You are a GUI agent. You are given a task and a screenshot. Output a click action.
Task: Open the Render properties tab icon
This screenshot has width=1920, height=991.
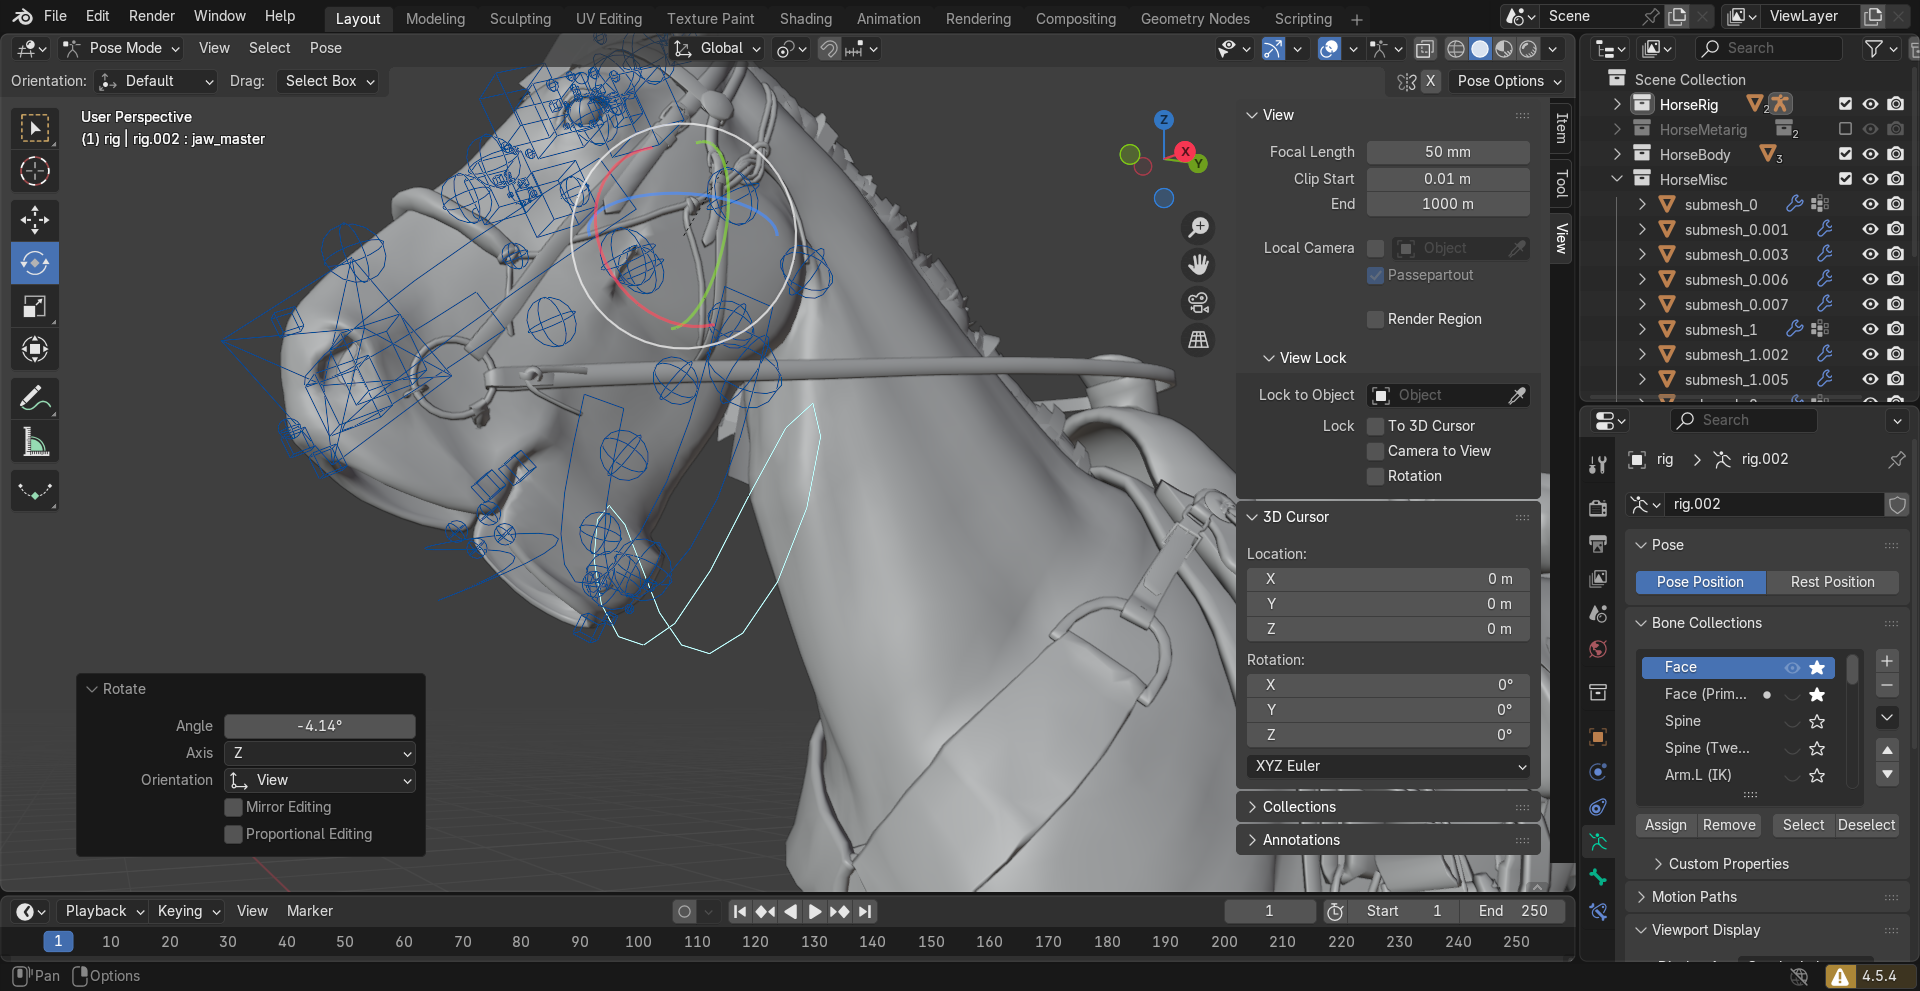coord(1598,508)
